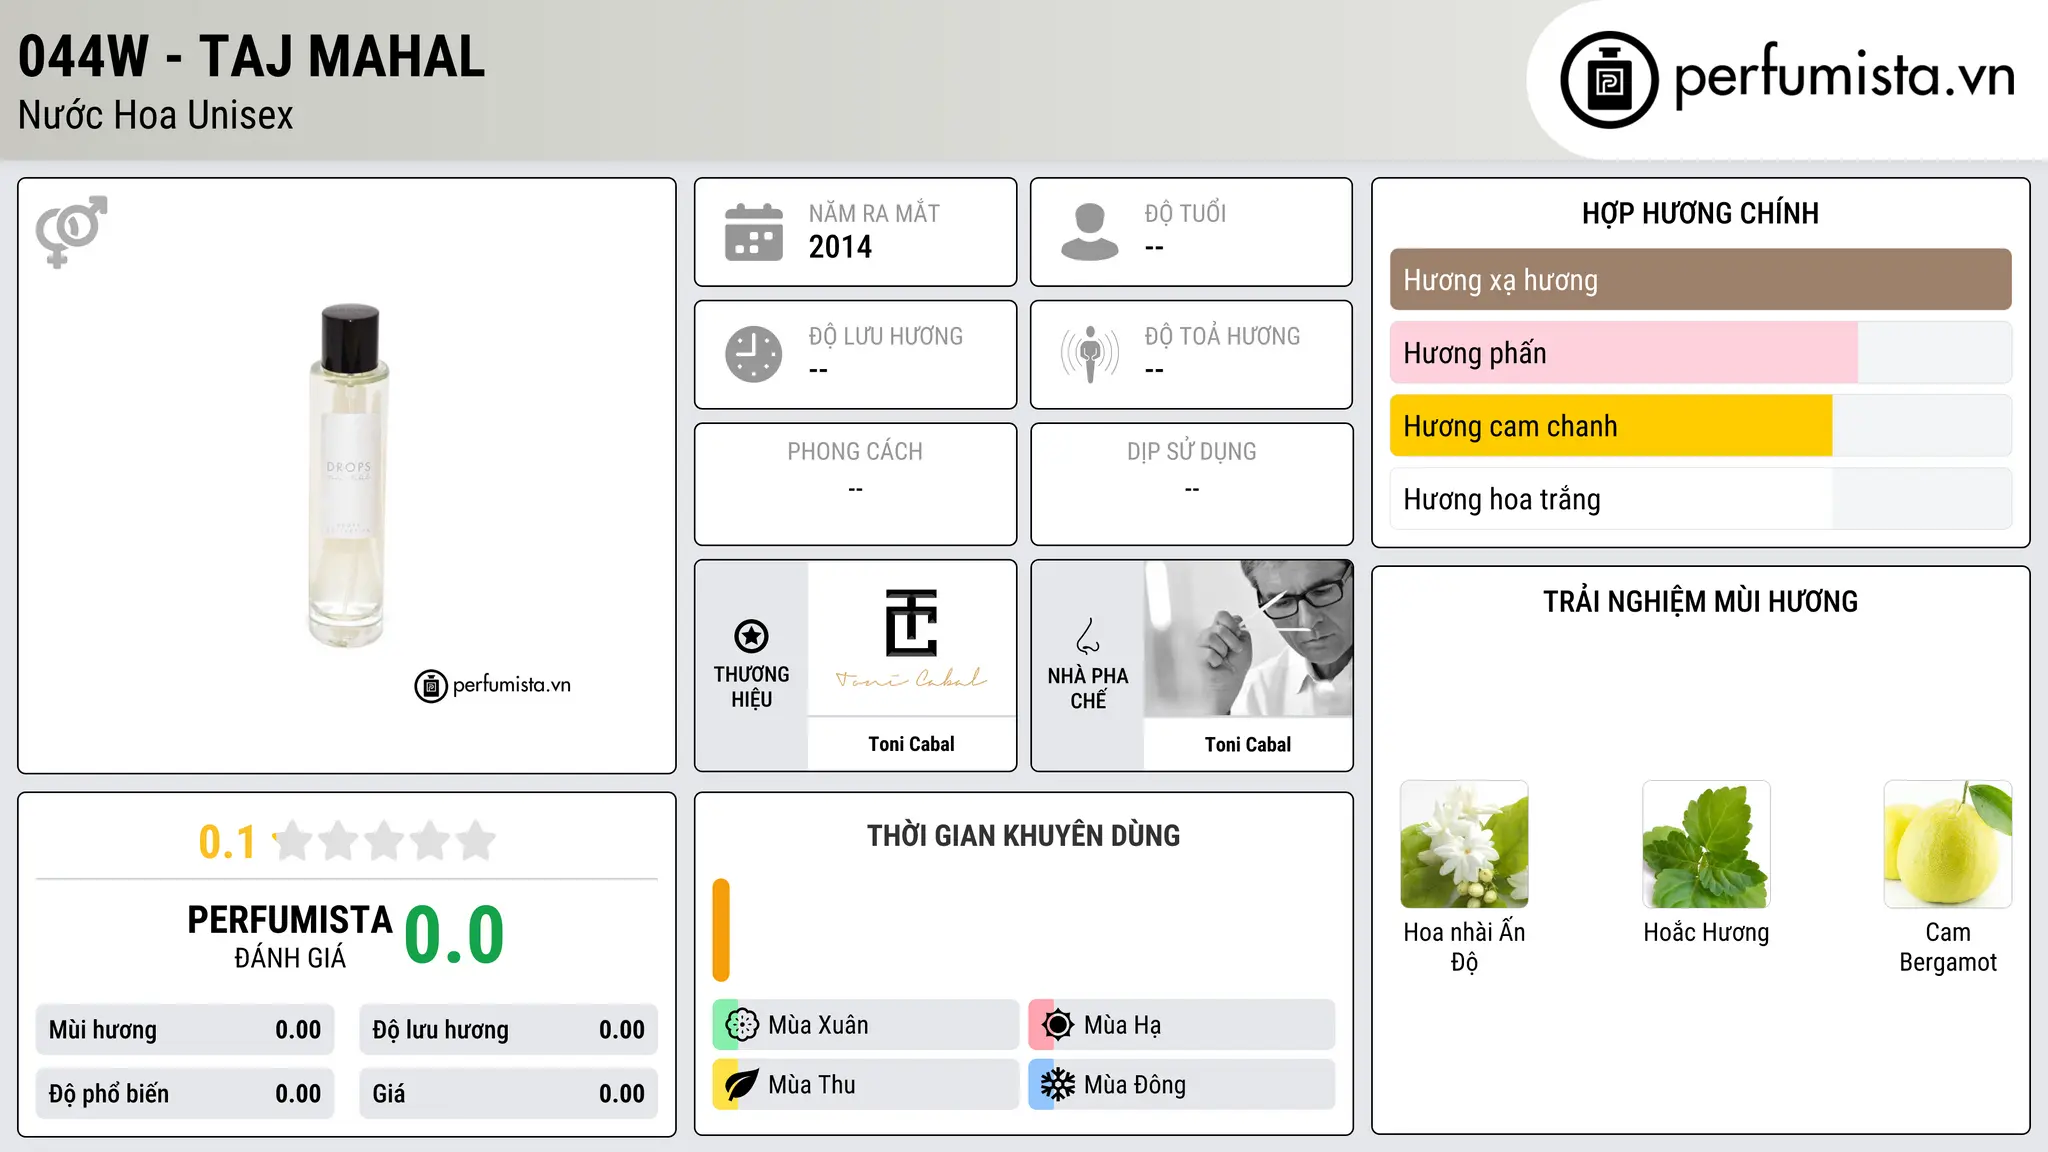Click the ĐỘ TOẢ HƯƠNG label
2048x1152 pixels.
[x=1222, y=336]
